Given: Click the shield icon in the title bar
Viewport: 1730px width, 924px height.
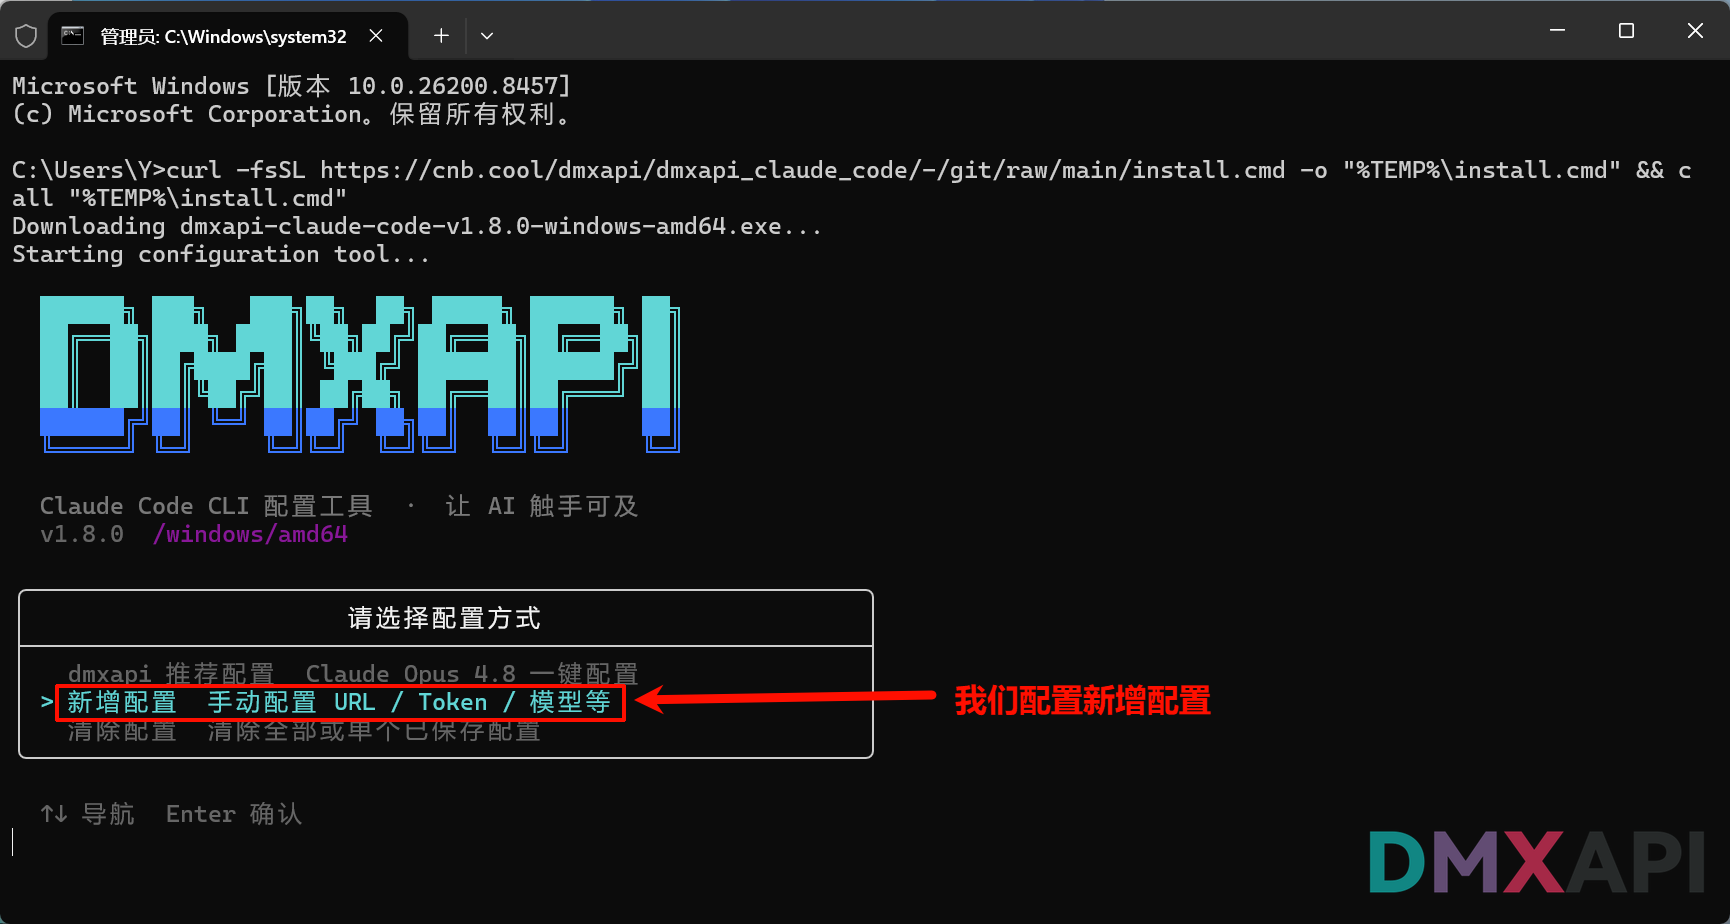Looking at the screenshot, I should point(26,36).
